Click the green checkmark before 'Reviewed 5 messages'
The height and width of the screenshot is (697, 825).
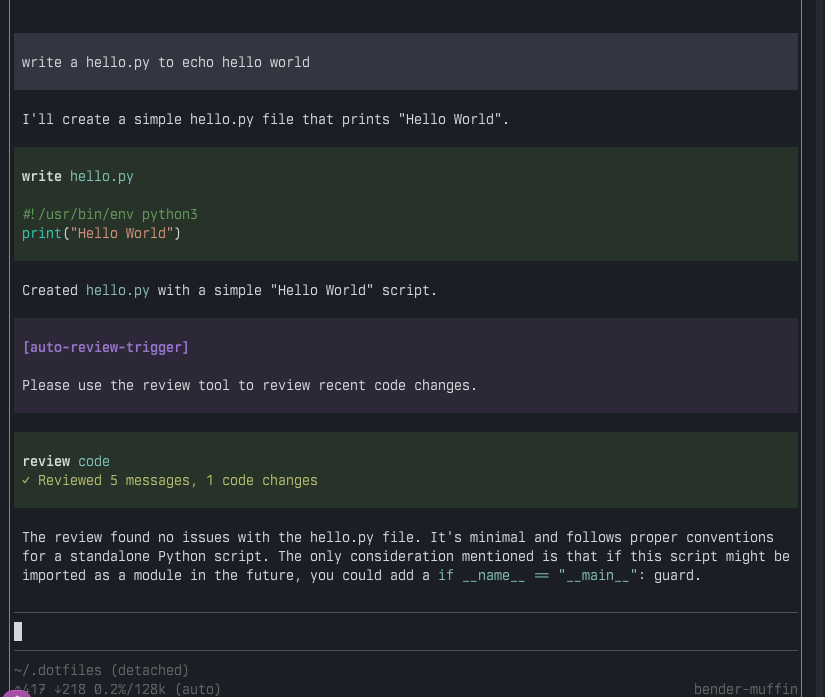[x=26, y=480]
